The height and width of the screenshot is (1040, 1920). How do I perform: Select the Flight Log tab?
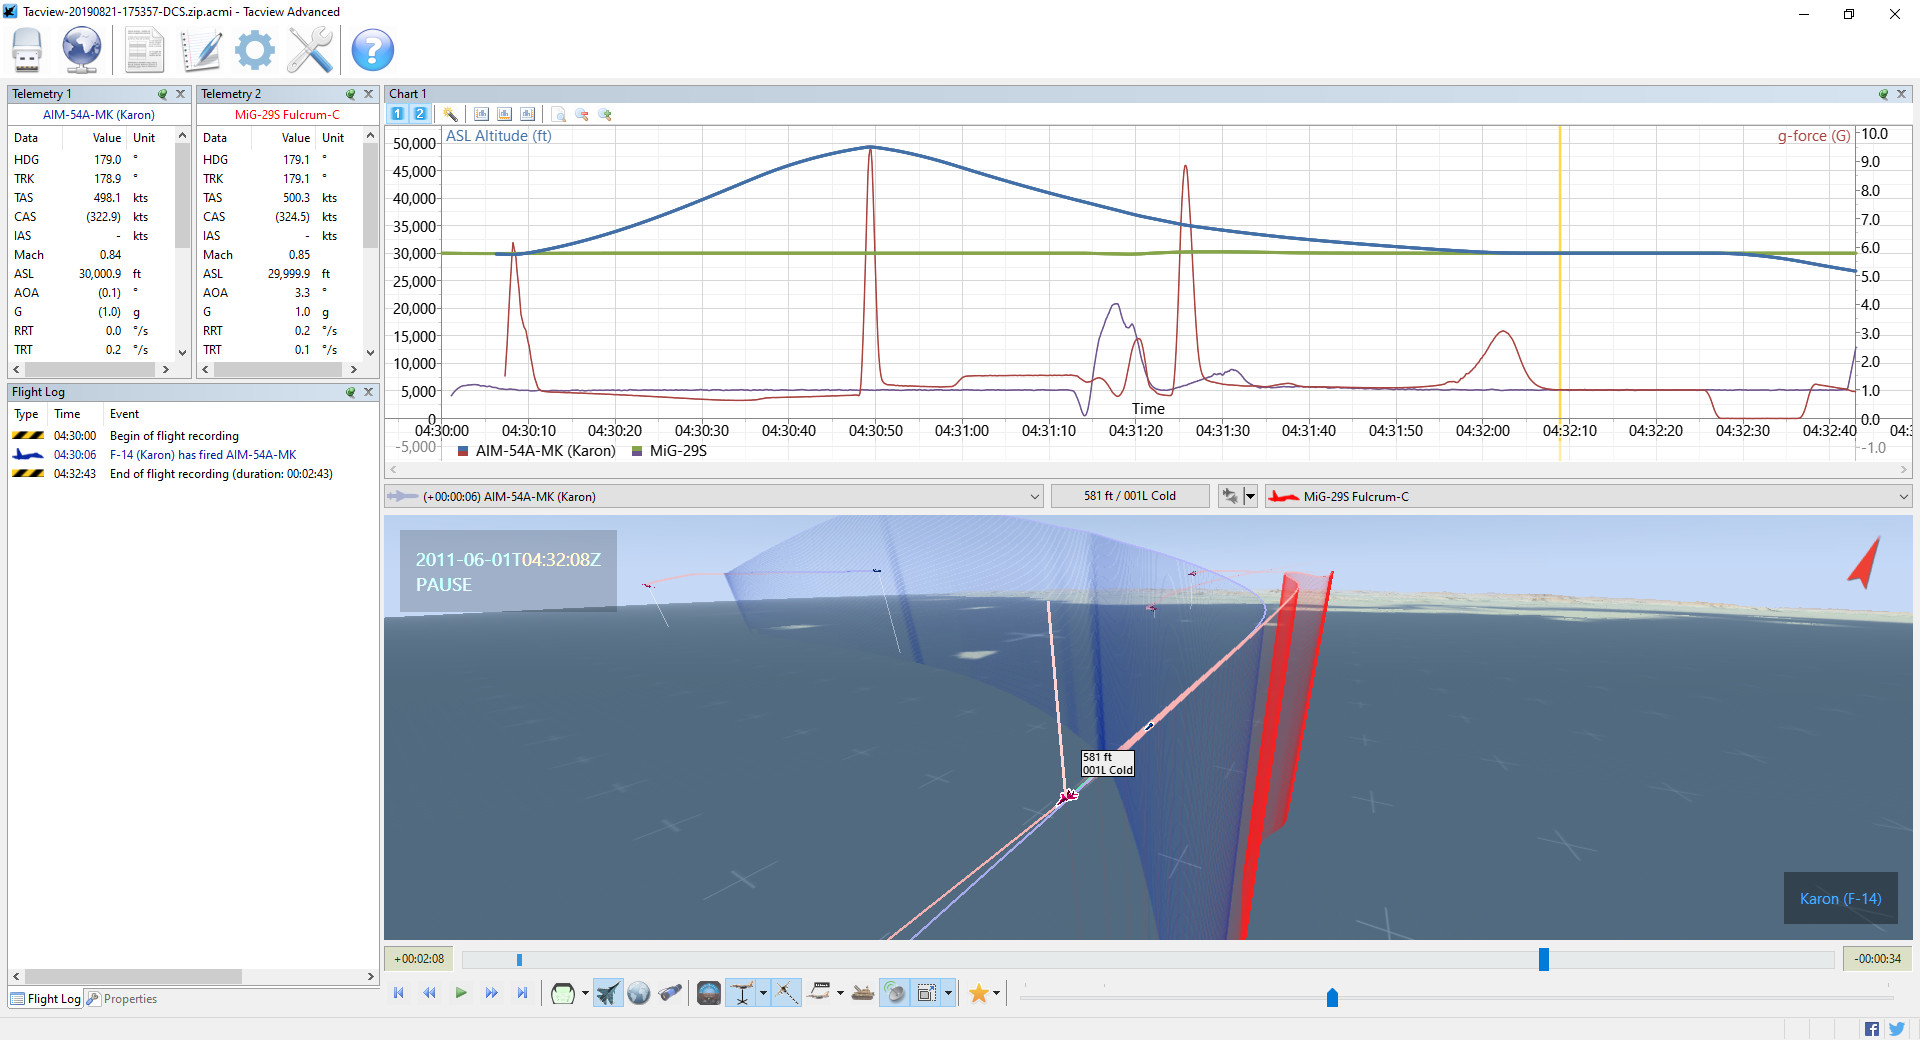pyautogui.click(x=46, y=999)
